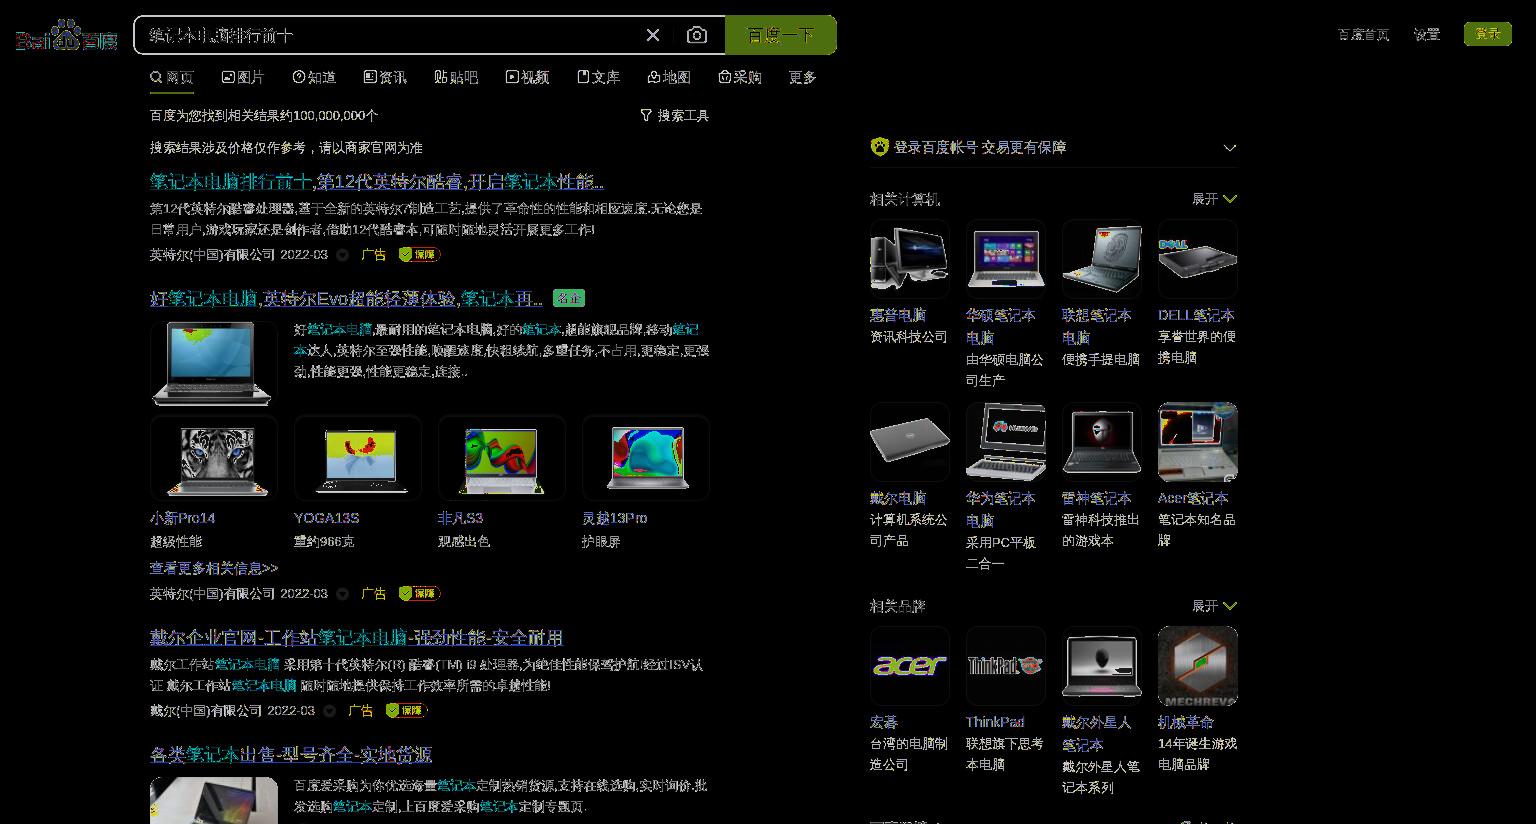Click the green 登录 button
1536x824 pixels.
pos(1487,34)
